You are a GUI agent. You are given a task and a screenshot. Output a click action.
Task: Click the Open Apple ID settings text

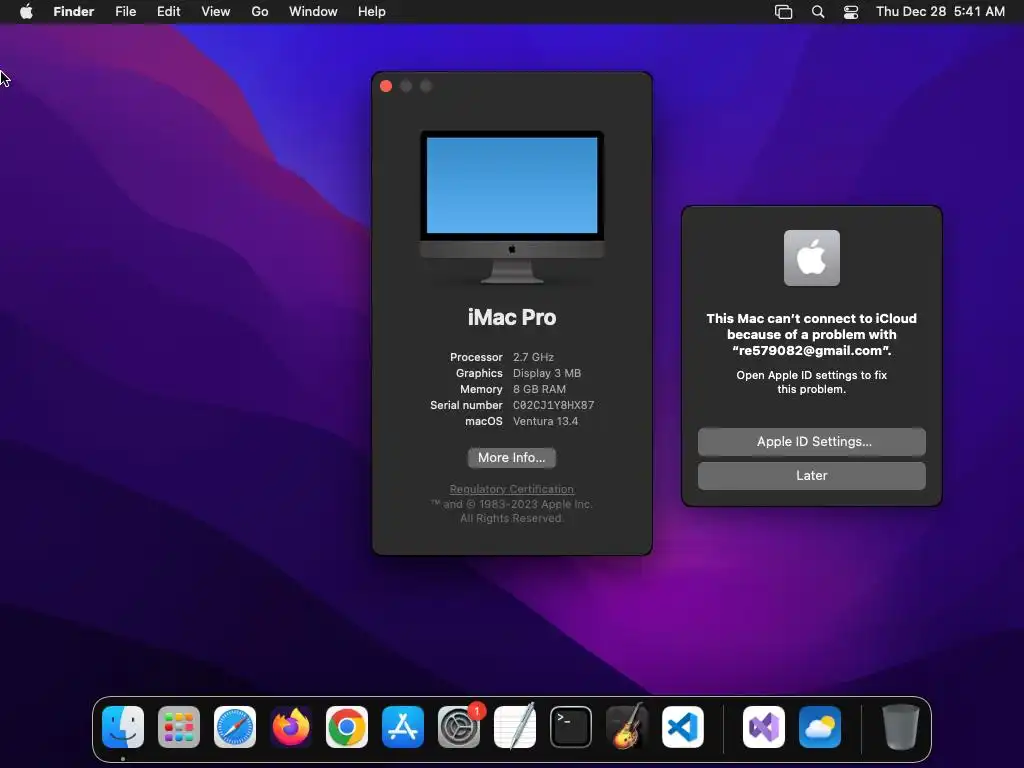pos(812,382)
